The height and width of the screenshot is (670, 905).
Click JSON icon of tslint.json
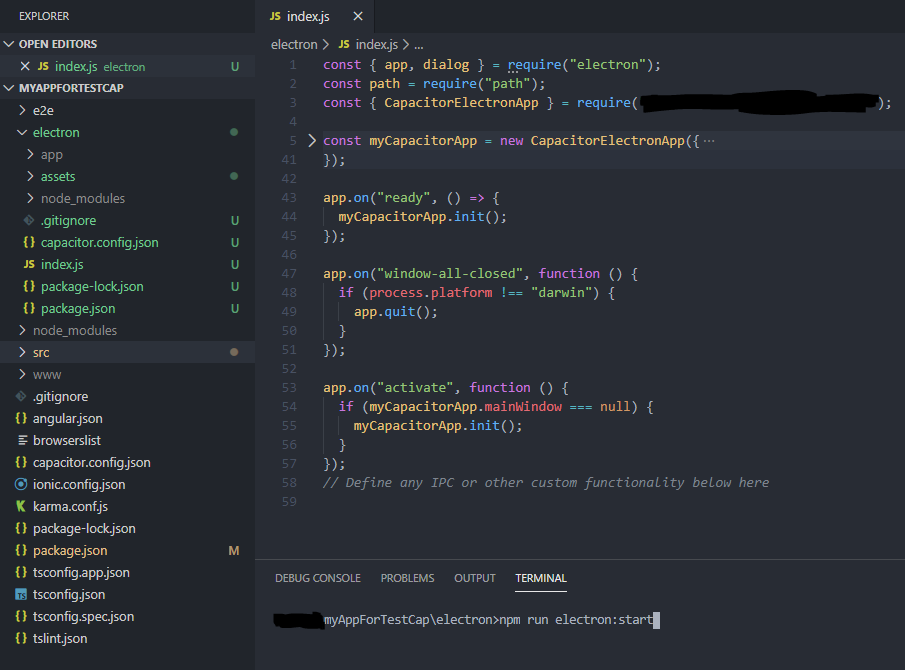click(x=21, y=638)
